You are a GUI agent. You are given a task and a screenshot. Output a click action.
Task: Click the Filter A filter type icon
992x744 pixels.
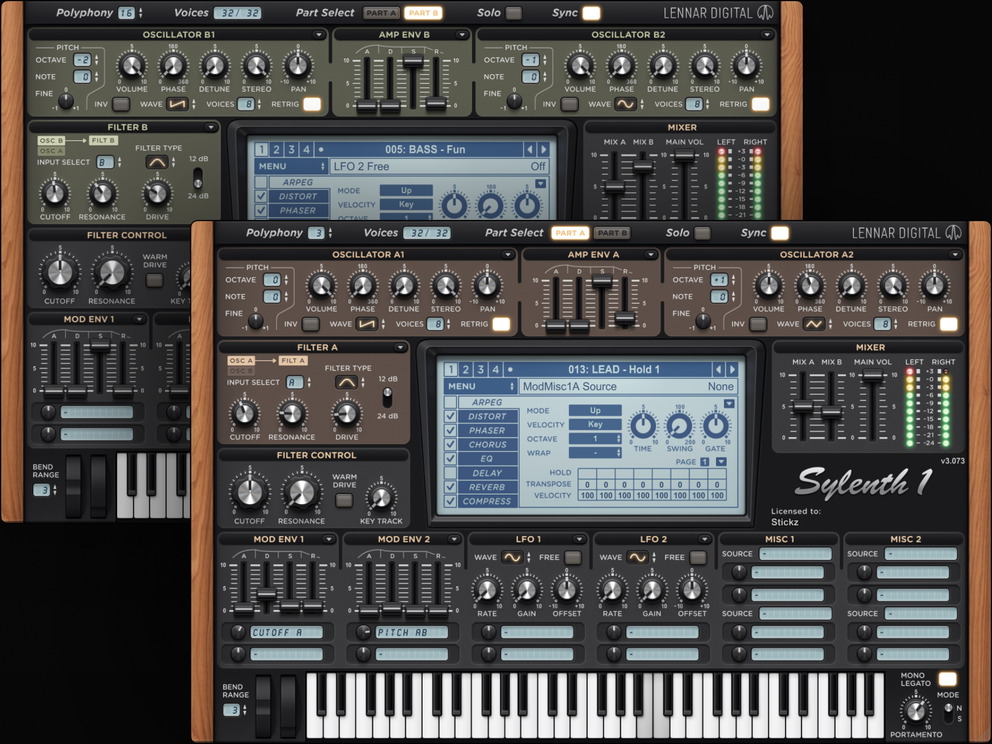[346, 383]
